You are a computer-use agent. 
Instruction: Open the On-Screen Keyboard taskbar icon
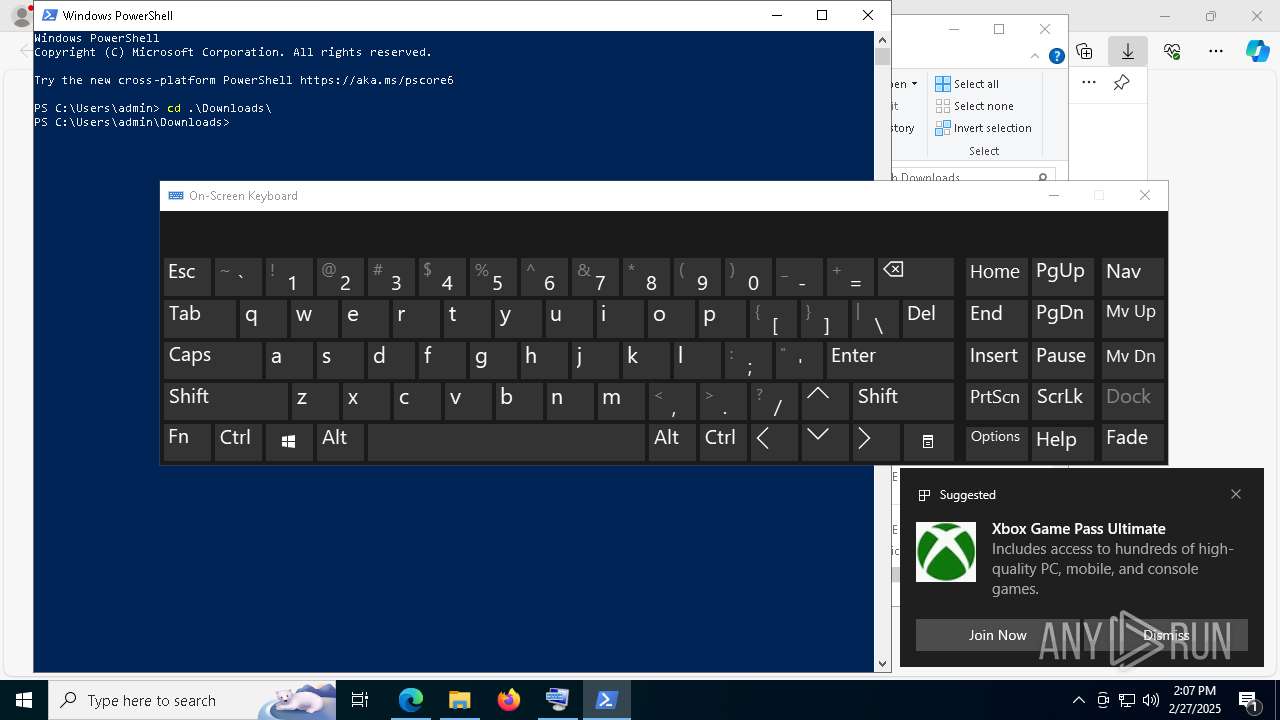point(557,700)
